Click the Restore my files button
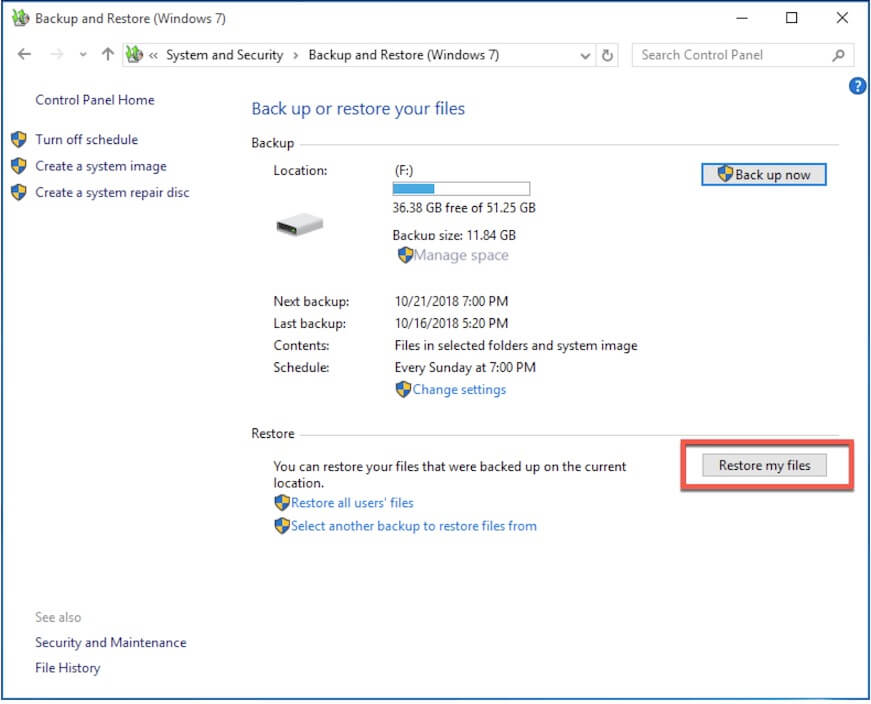The width and height of the screenshot is (871, 704). coord(764,465)
